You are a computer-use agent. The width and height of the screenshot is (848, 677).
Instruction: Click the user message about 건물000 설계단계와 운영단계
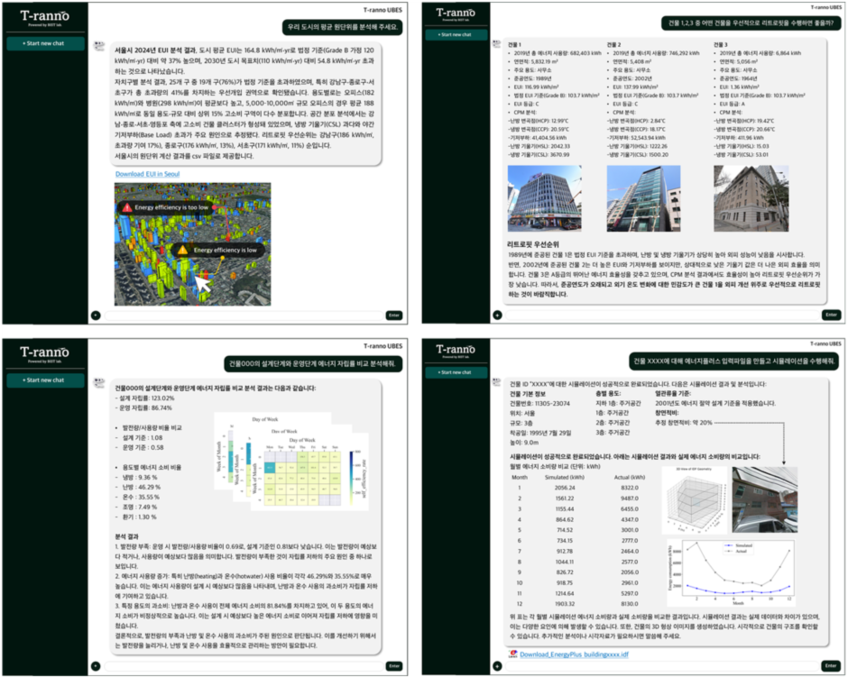coord(314,363)
